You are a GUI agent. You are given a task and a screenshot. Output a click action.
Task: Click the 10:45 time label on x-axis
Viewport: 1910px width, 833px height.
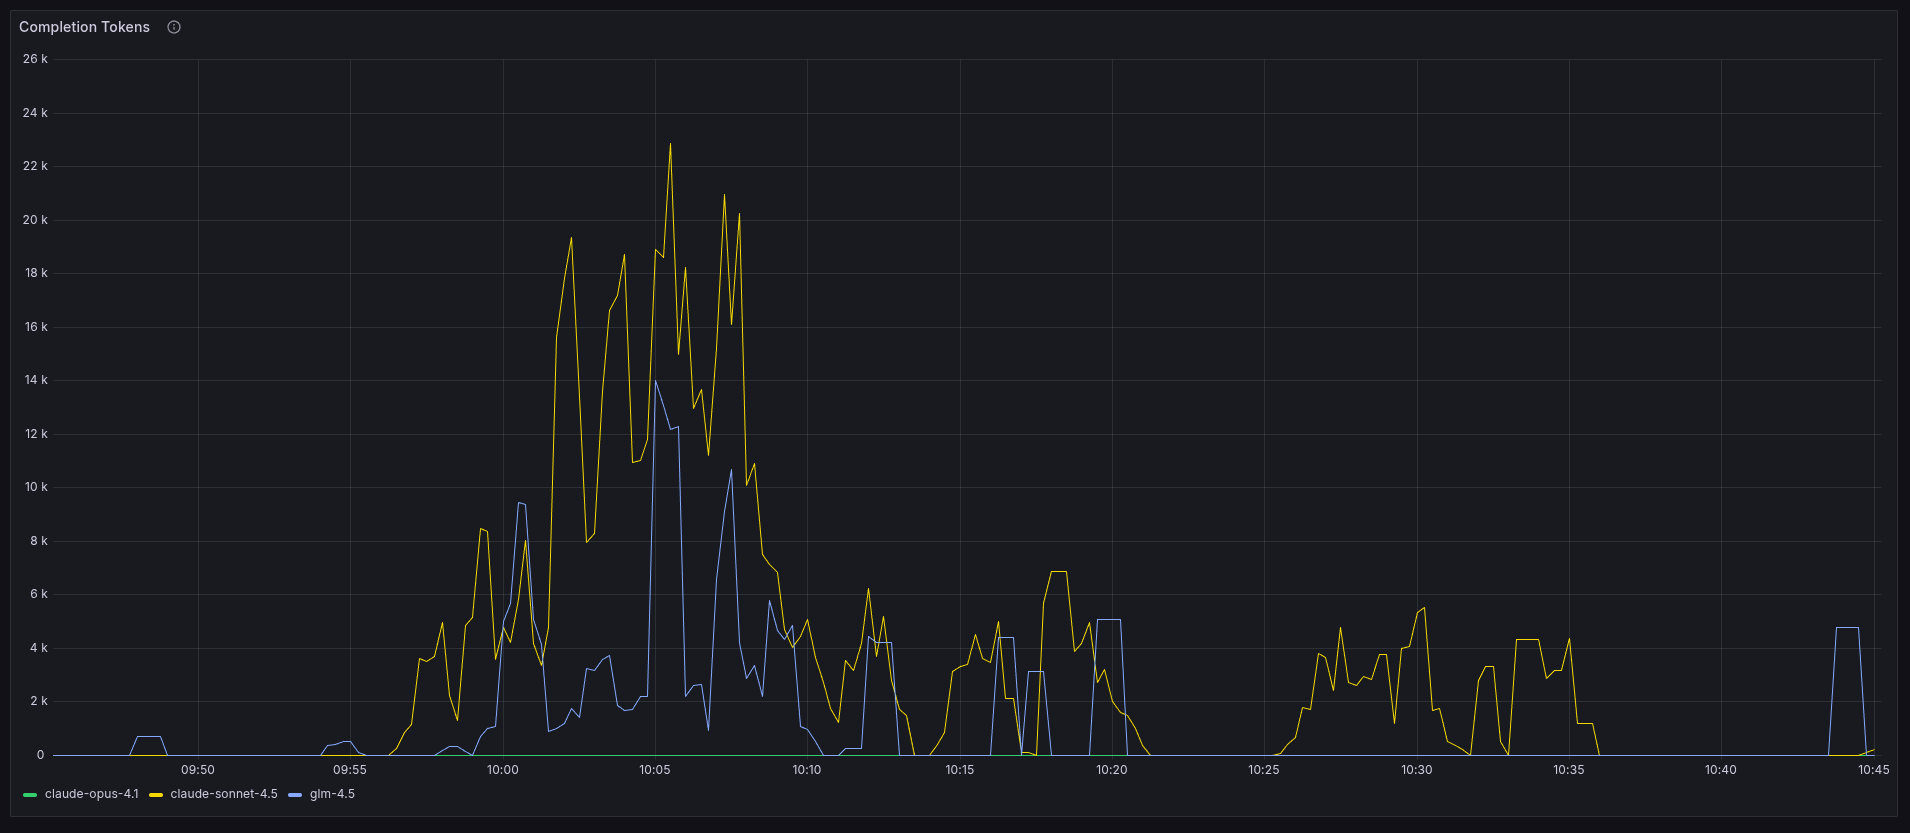[1873, 770]
